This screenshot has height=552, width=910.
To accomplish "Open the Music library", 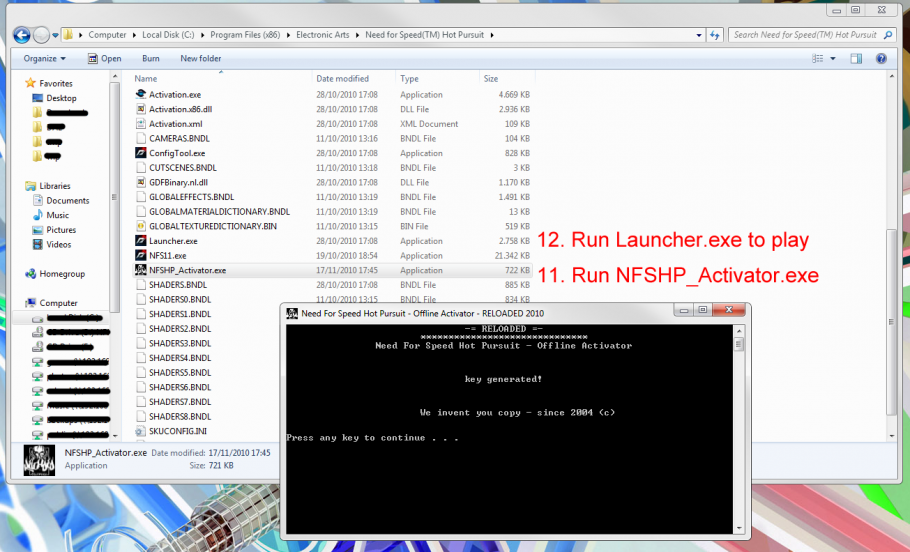I will tap(57, 215).
